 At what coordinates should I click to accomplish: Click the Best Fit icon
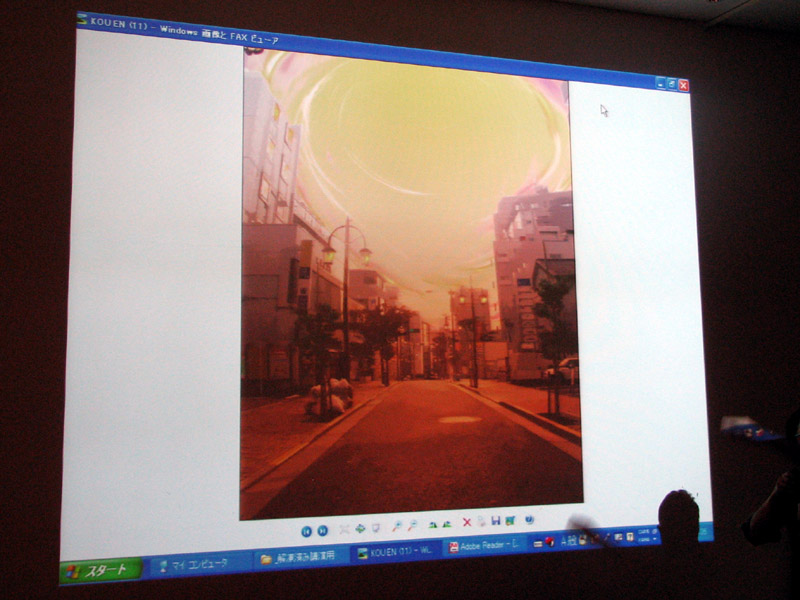pyautogui.click(x=345, y=529)
